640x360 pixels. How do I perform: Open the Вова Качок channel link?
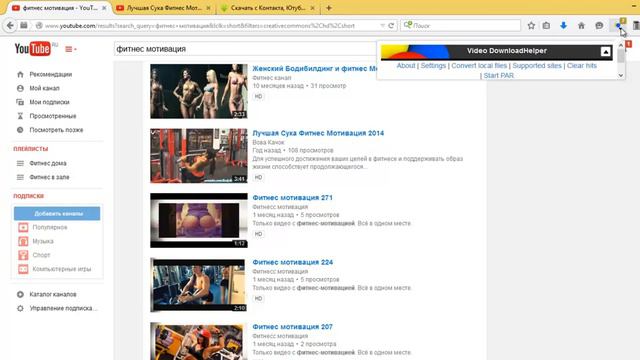(268, 142)
